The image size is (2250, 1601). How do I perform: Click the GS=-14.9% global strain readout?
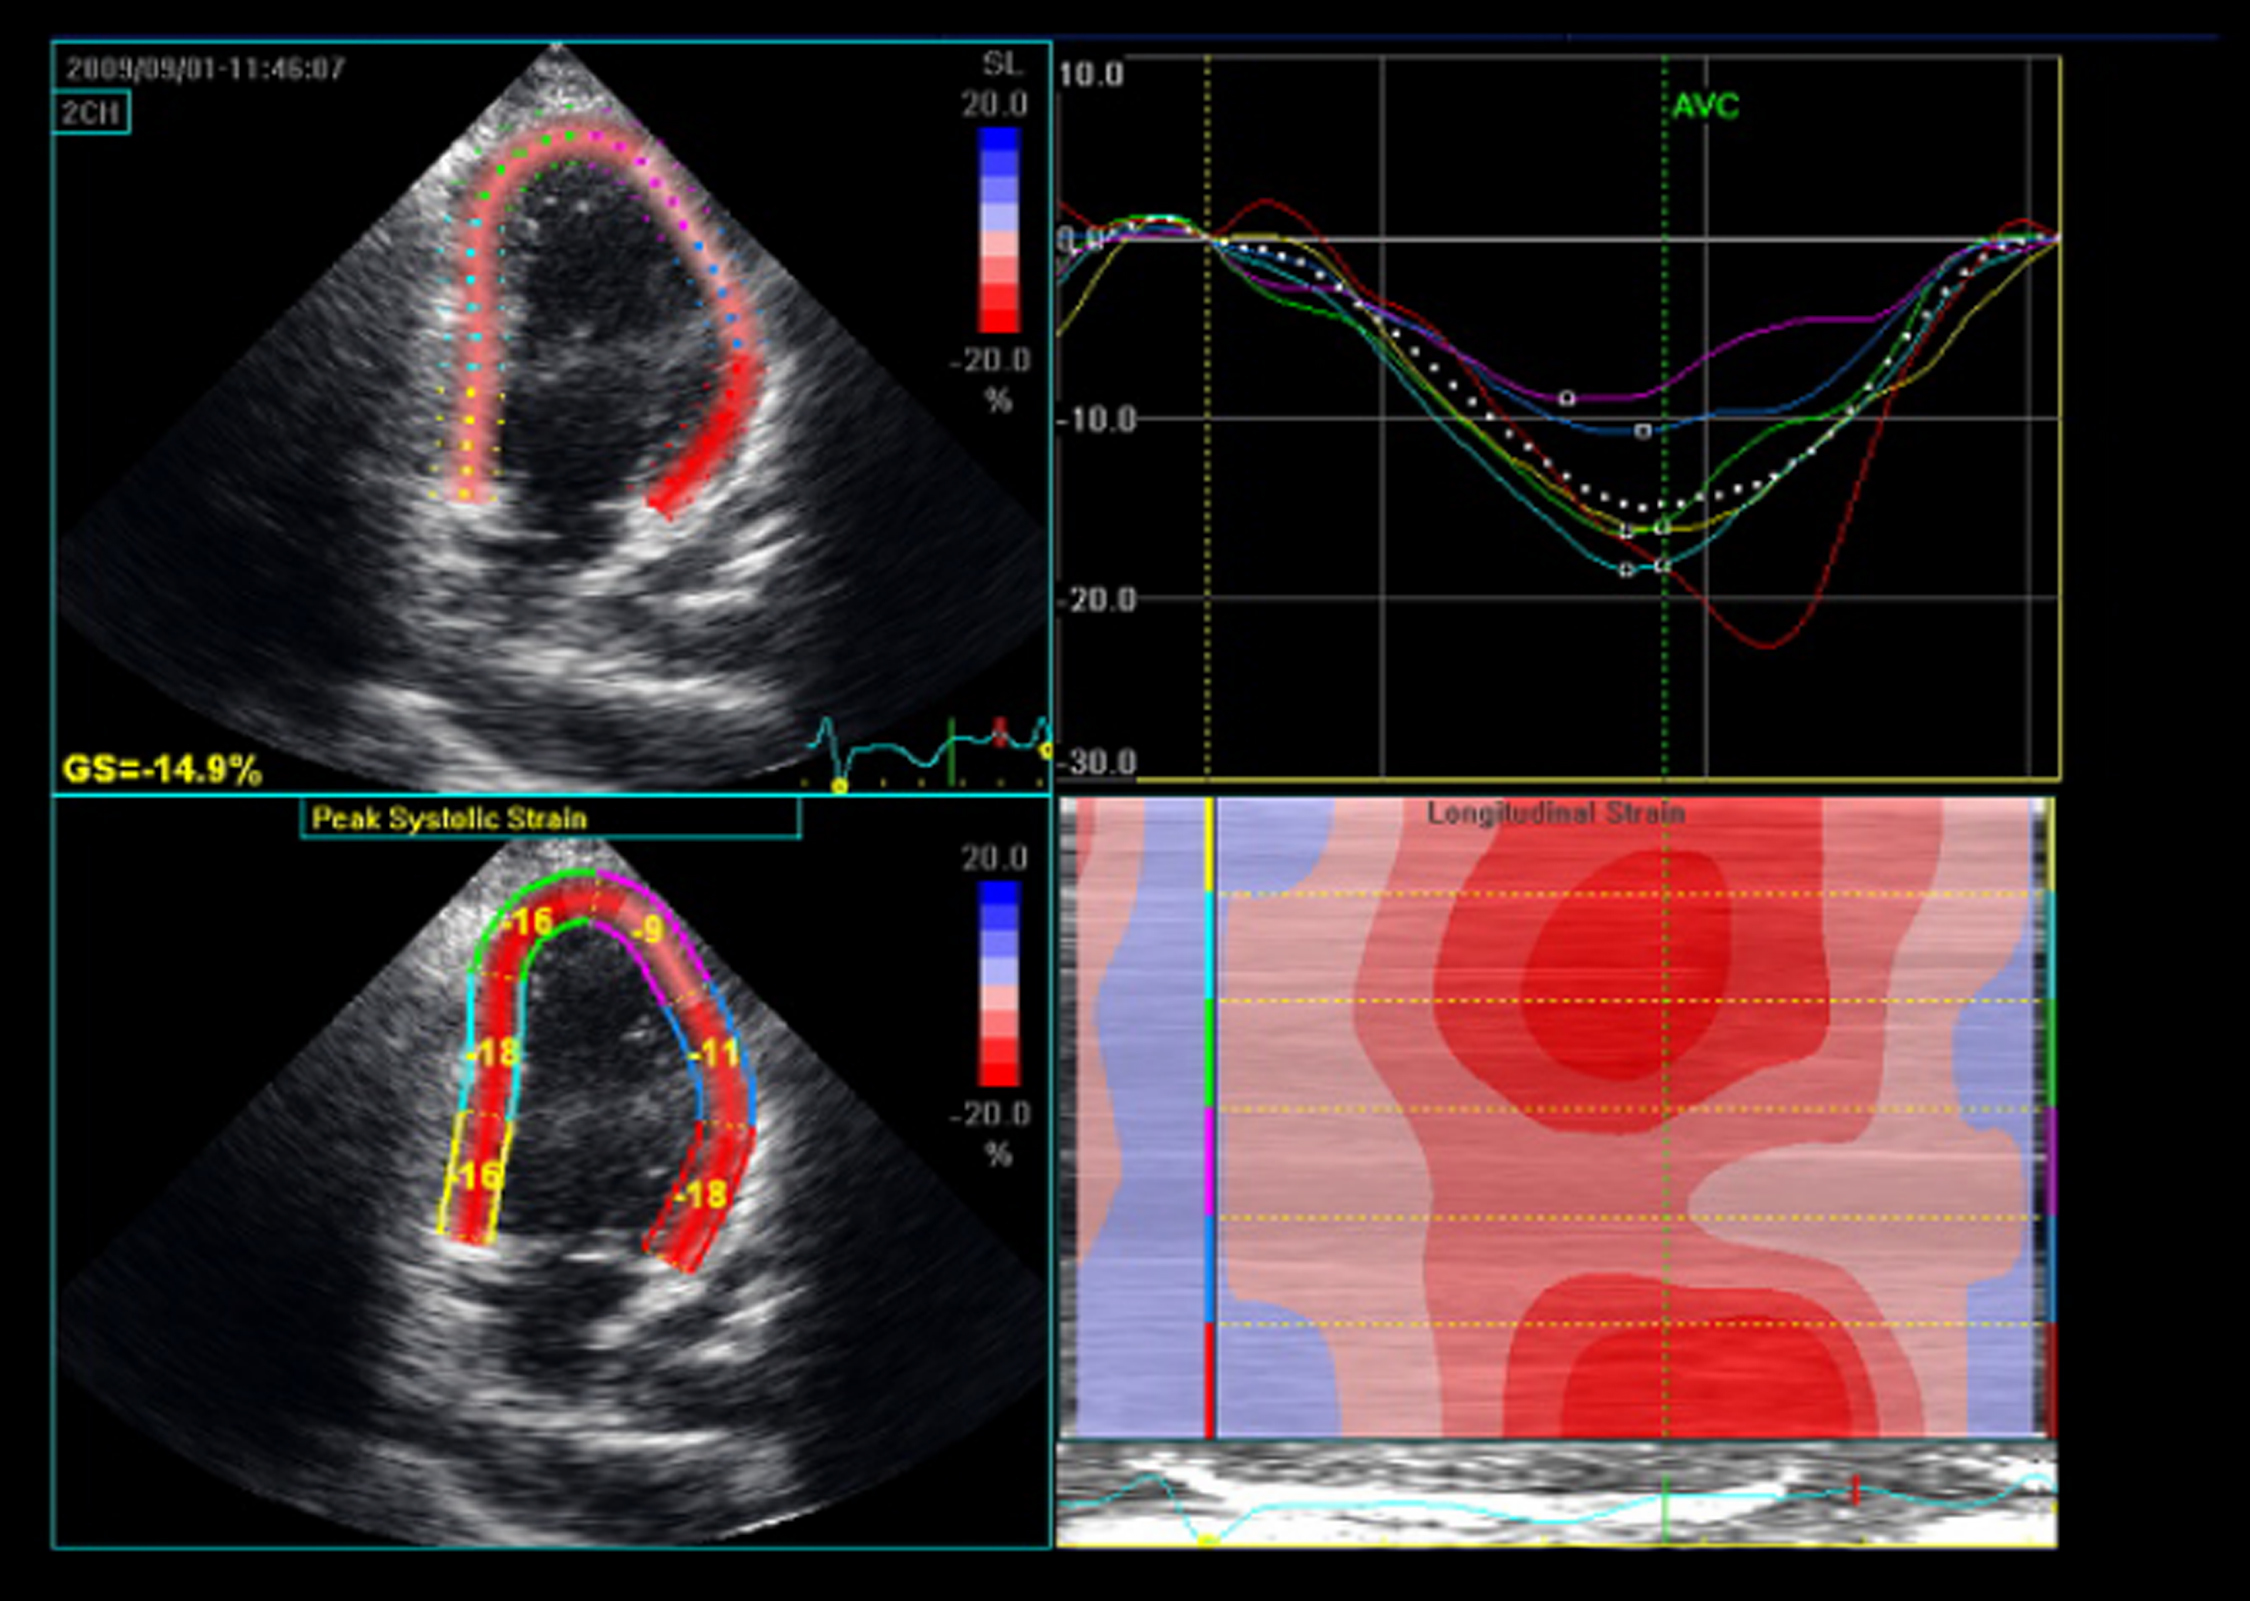point(162,769)
